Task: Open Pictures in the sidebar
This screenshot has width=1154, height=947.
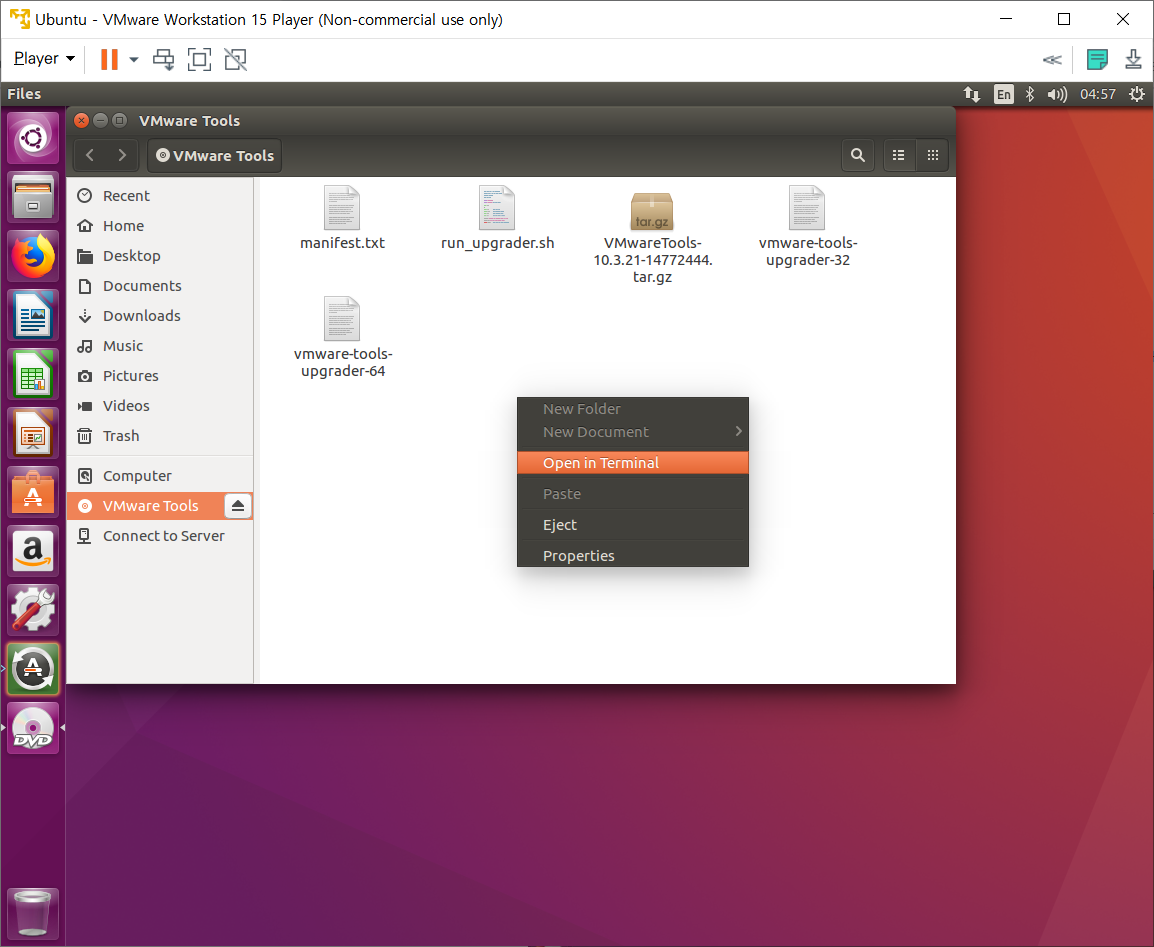Action: pos(160,376)
